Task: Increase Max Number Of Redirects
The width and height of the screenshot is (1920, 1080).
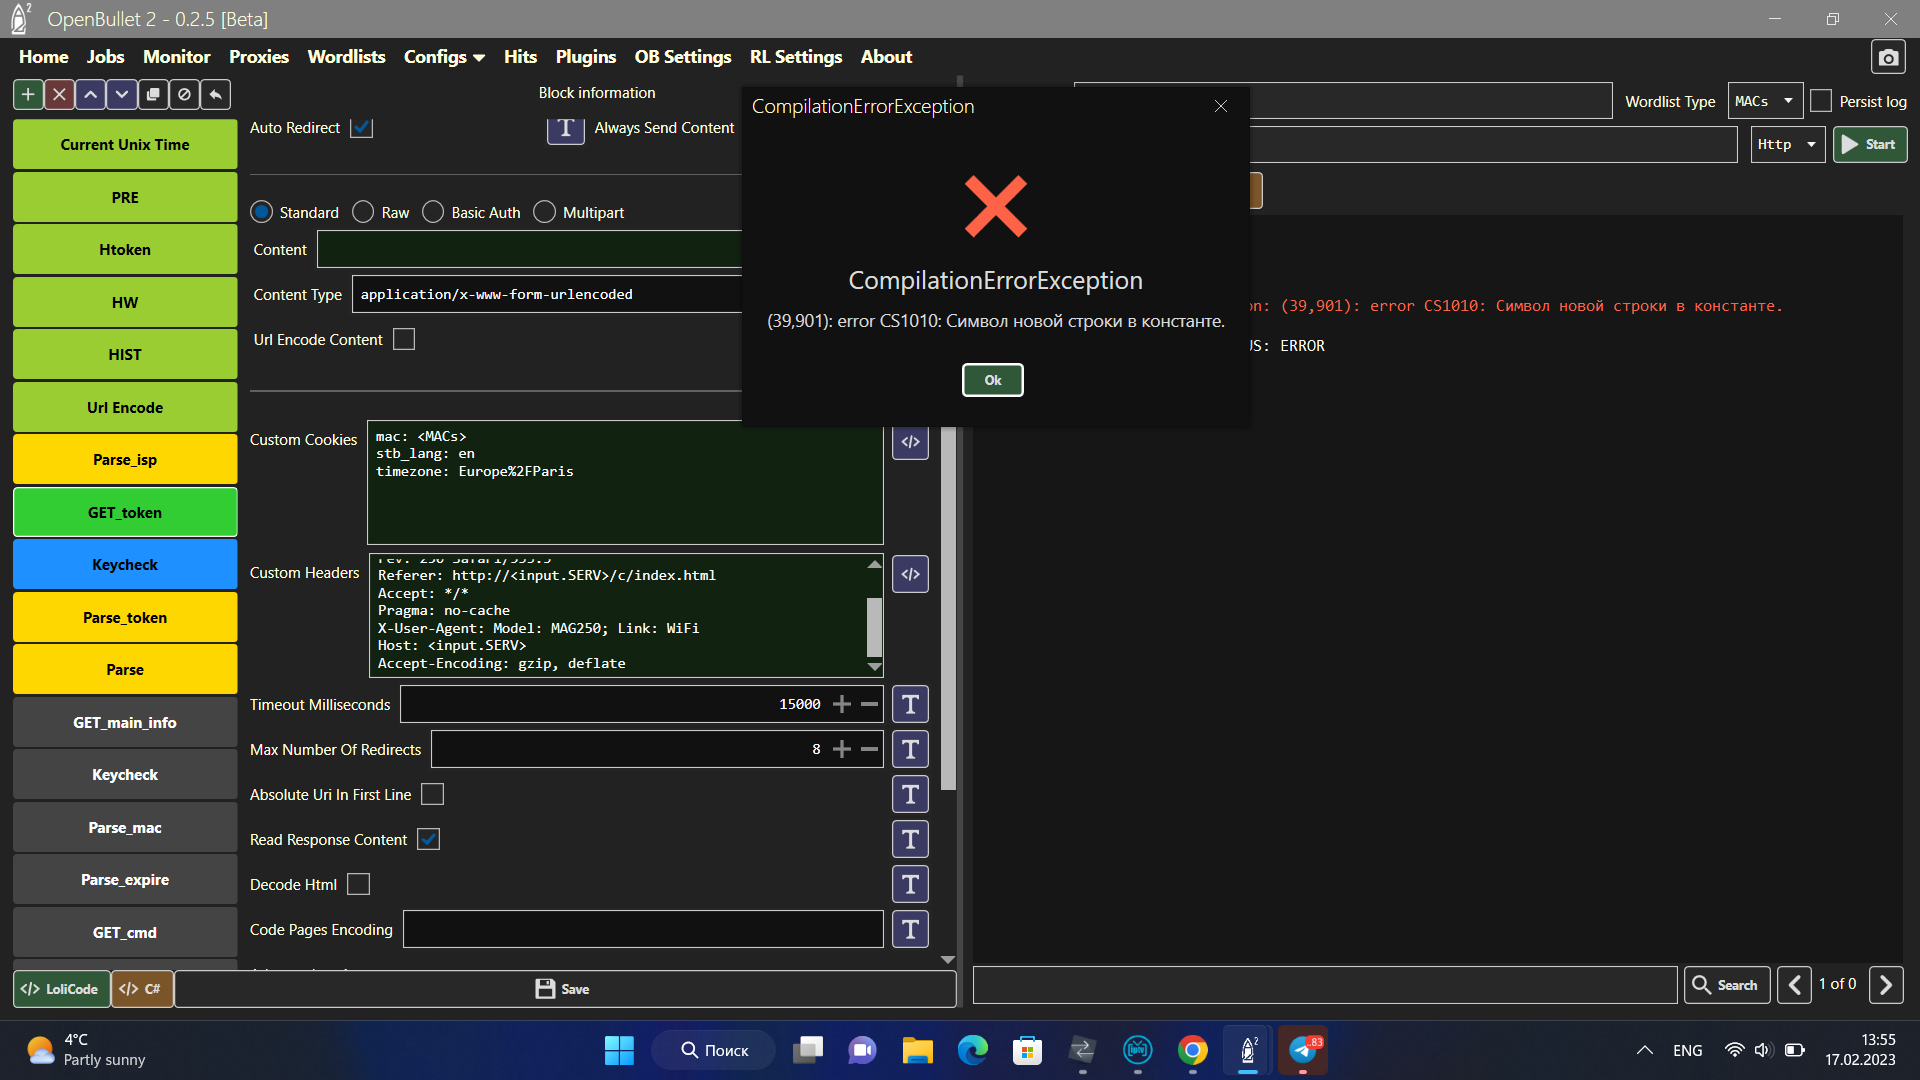Action: pyautogui.click(x=842, y=749)
